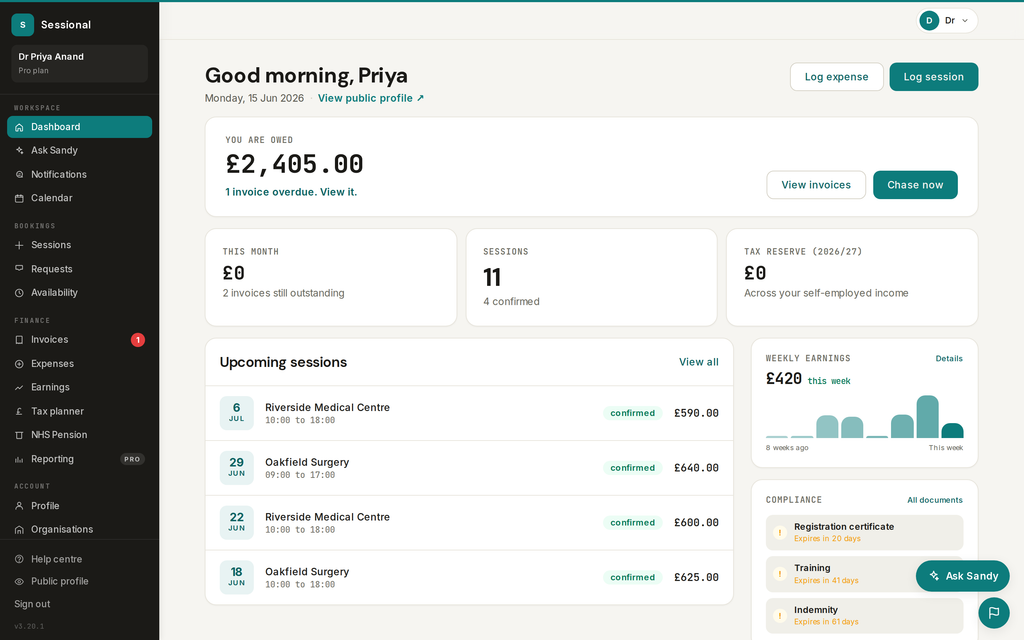1024x640 pixels.
Task: Open the Tax planner page
Action: coord(80,411)
